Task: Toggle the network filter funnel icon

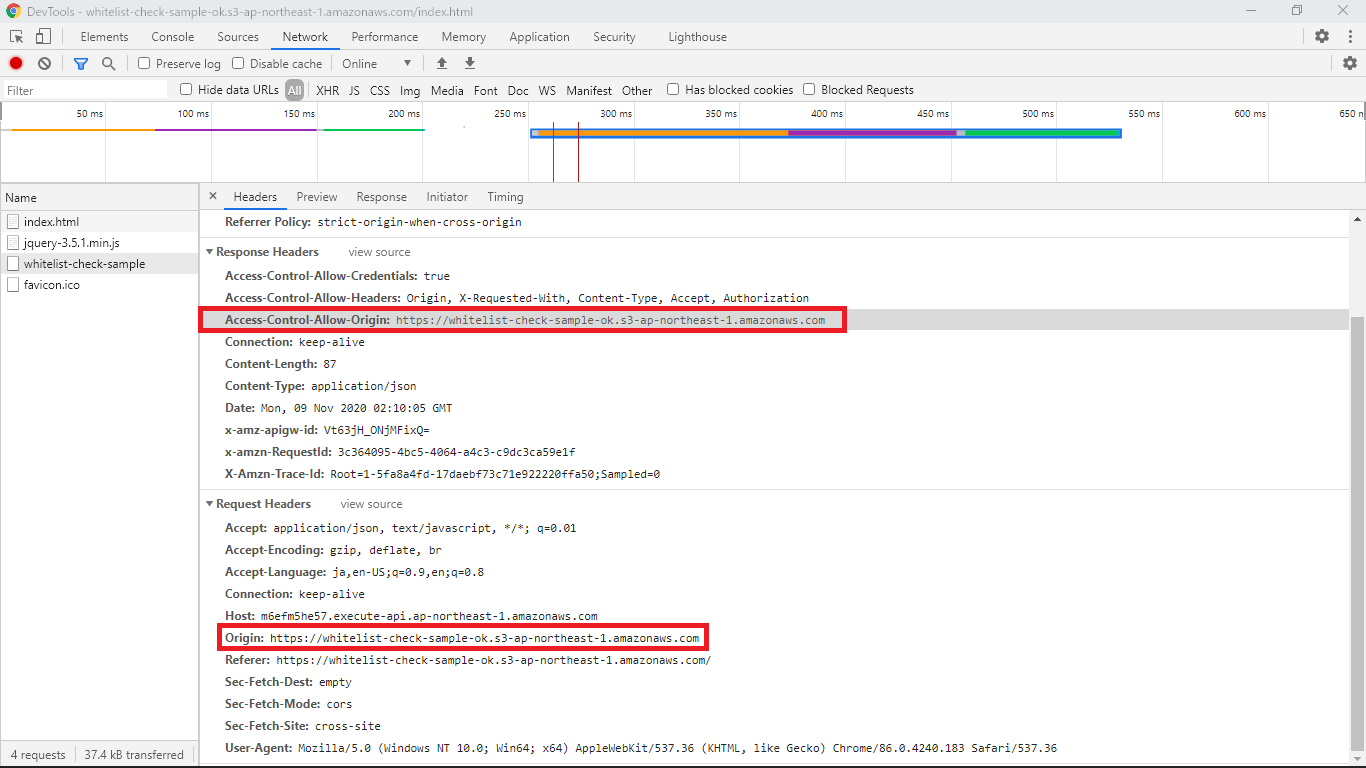Action: pyautogui.click(x=81, y=63)
